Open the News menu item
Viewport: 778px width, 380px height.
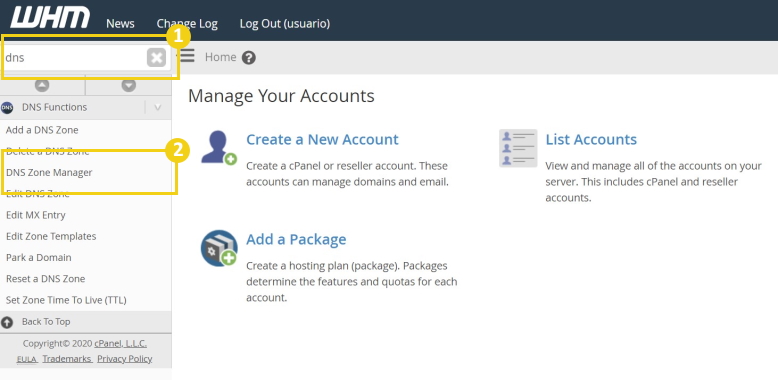click(x=120, y=23)
